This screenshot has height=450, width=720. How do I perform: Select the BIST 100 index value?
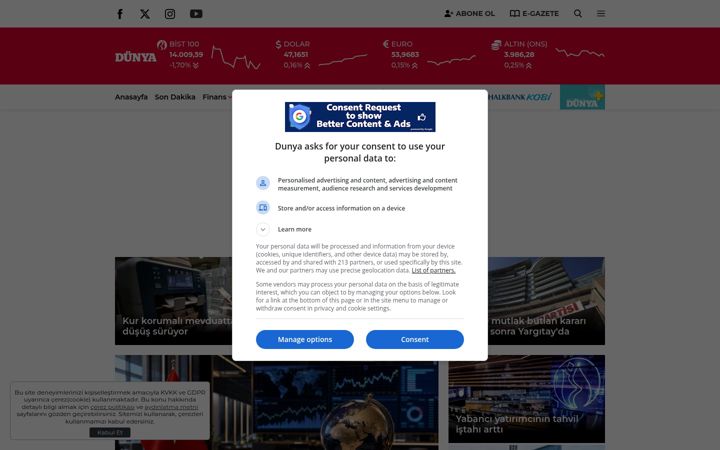tap(186, 54)
